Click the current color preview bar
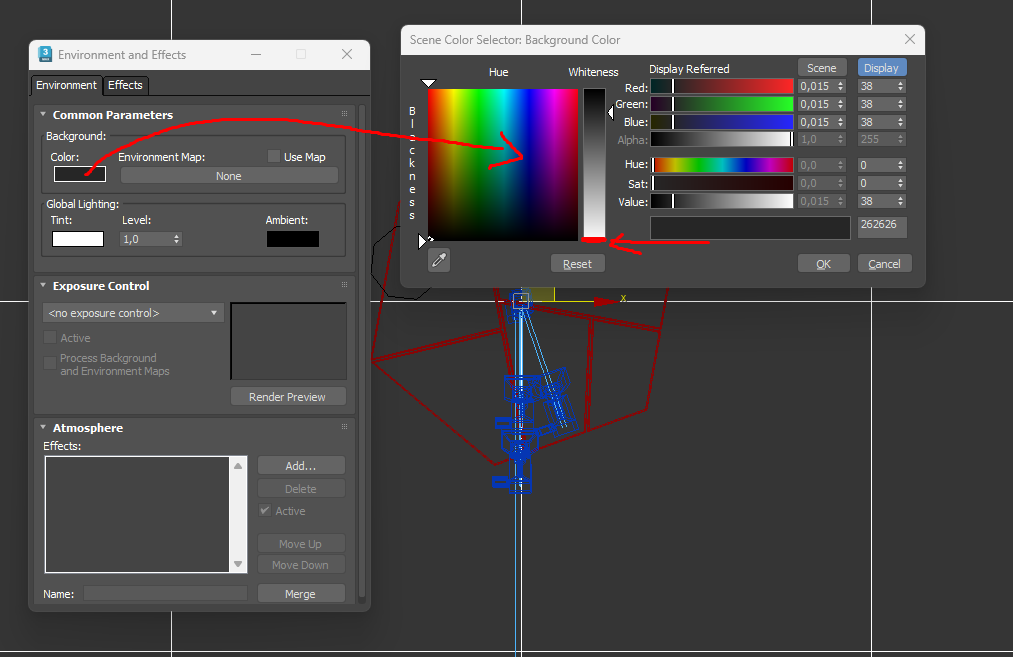The height and width of the screenshot is (657, 1013). 750,228
